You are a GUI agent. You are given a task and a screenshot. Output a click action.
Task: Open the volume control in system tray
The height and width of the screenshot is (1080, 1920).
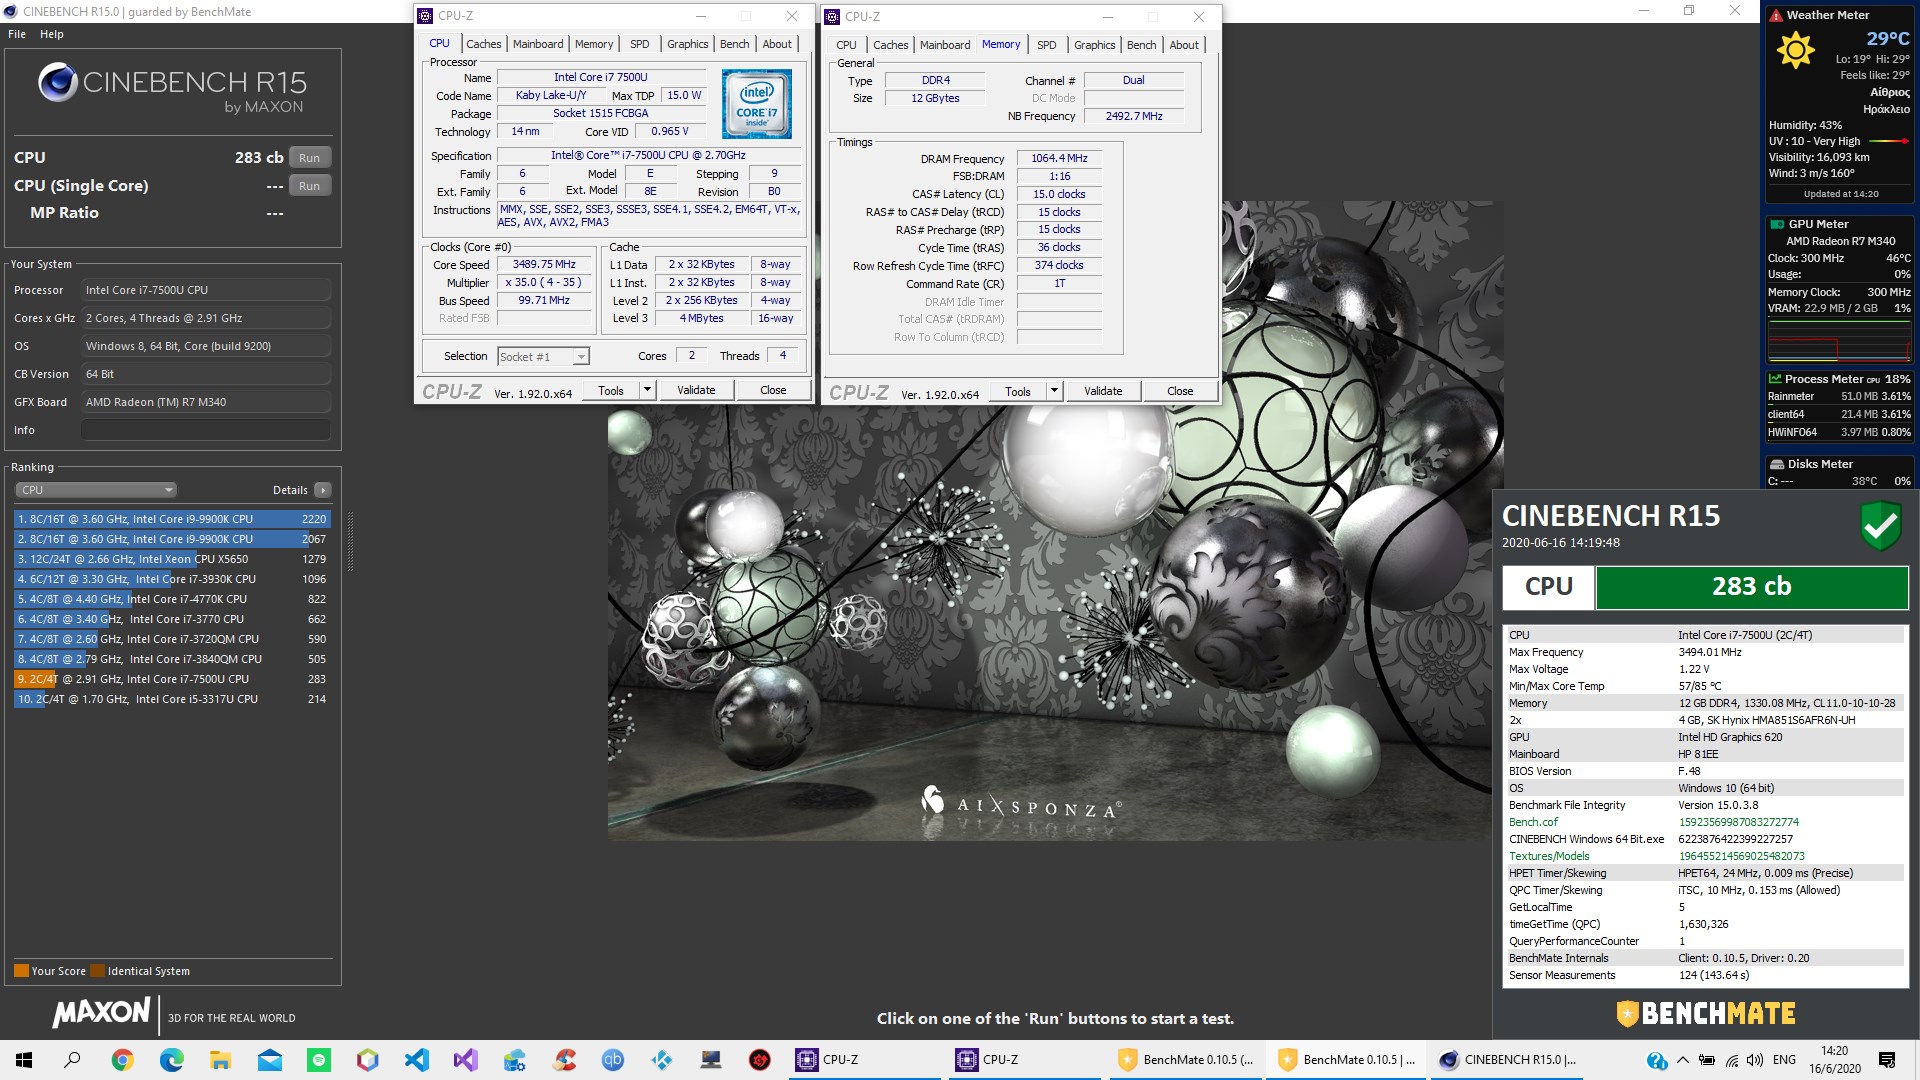(1757, 1060)
